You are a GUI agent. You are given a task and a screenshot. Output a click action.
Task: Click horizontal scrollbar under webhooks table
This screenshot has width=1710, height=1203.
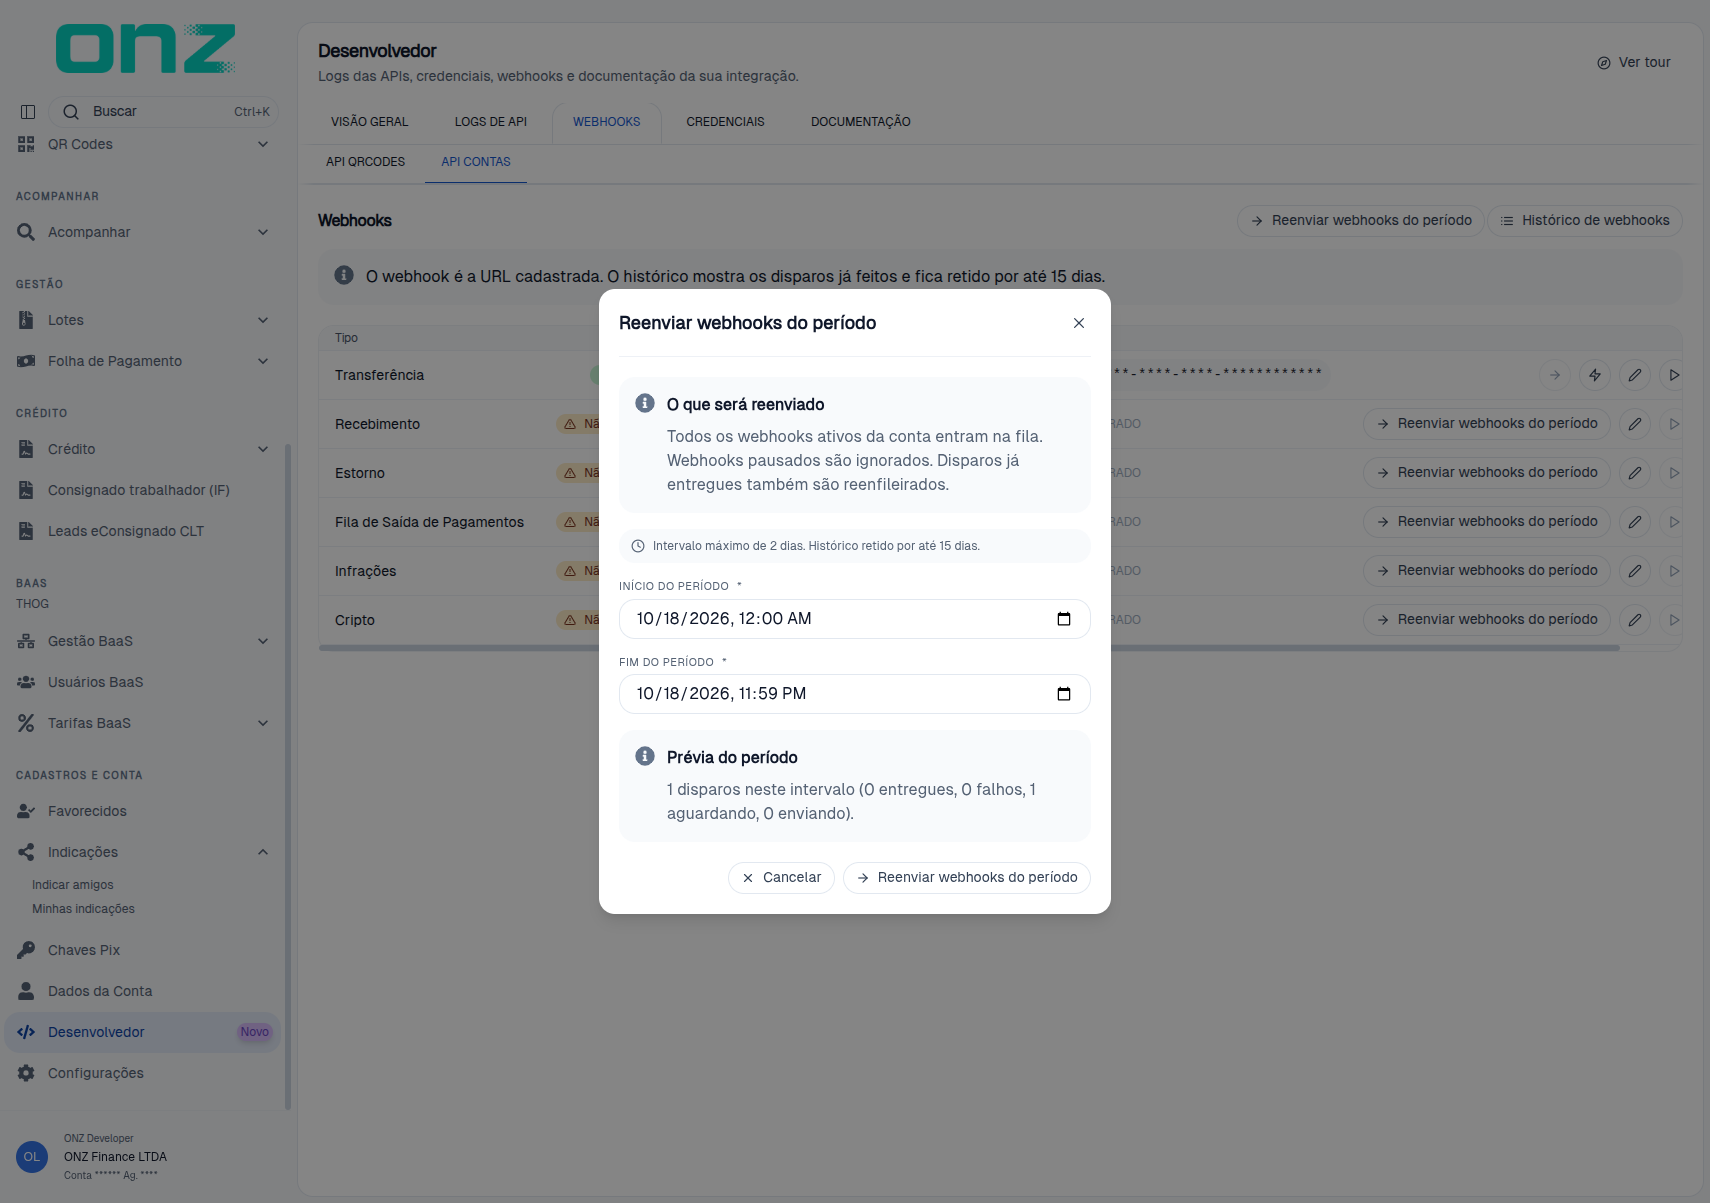point(969,648)
